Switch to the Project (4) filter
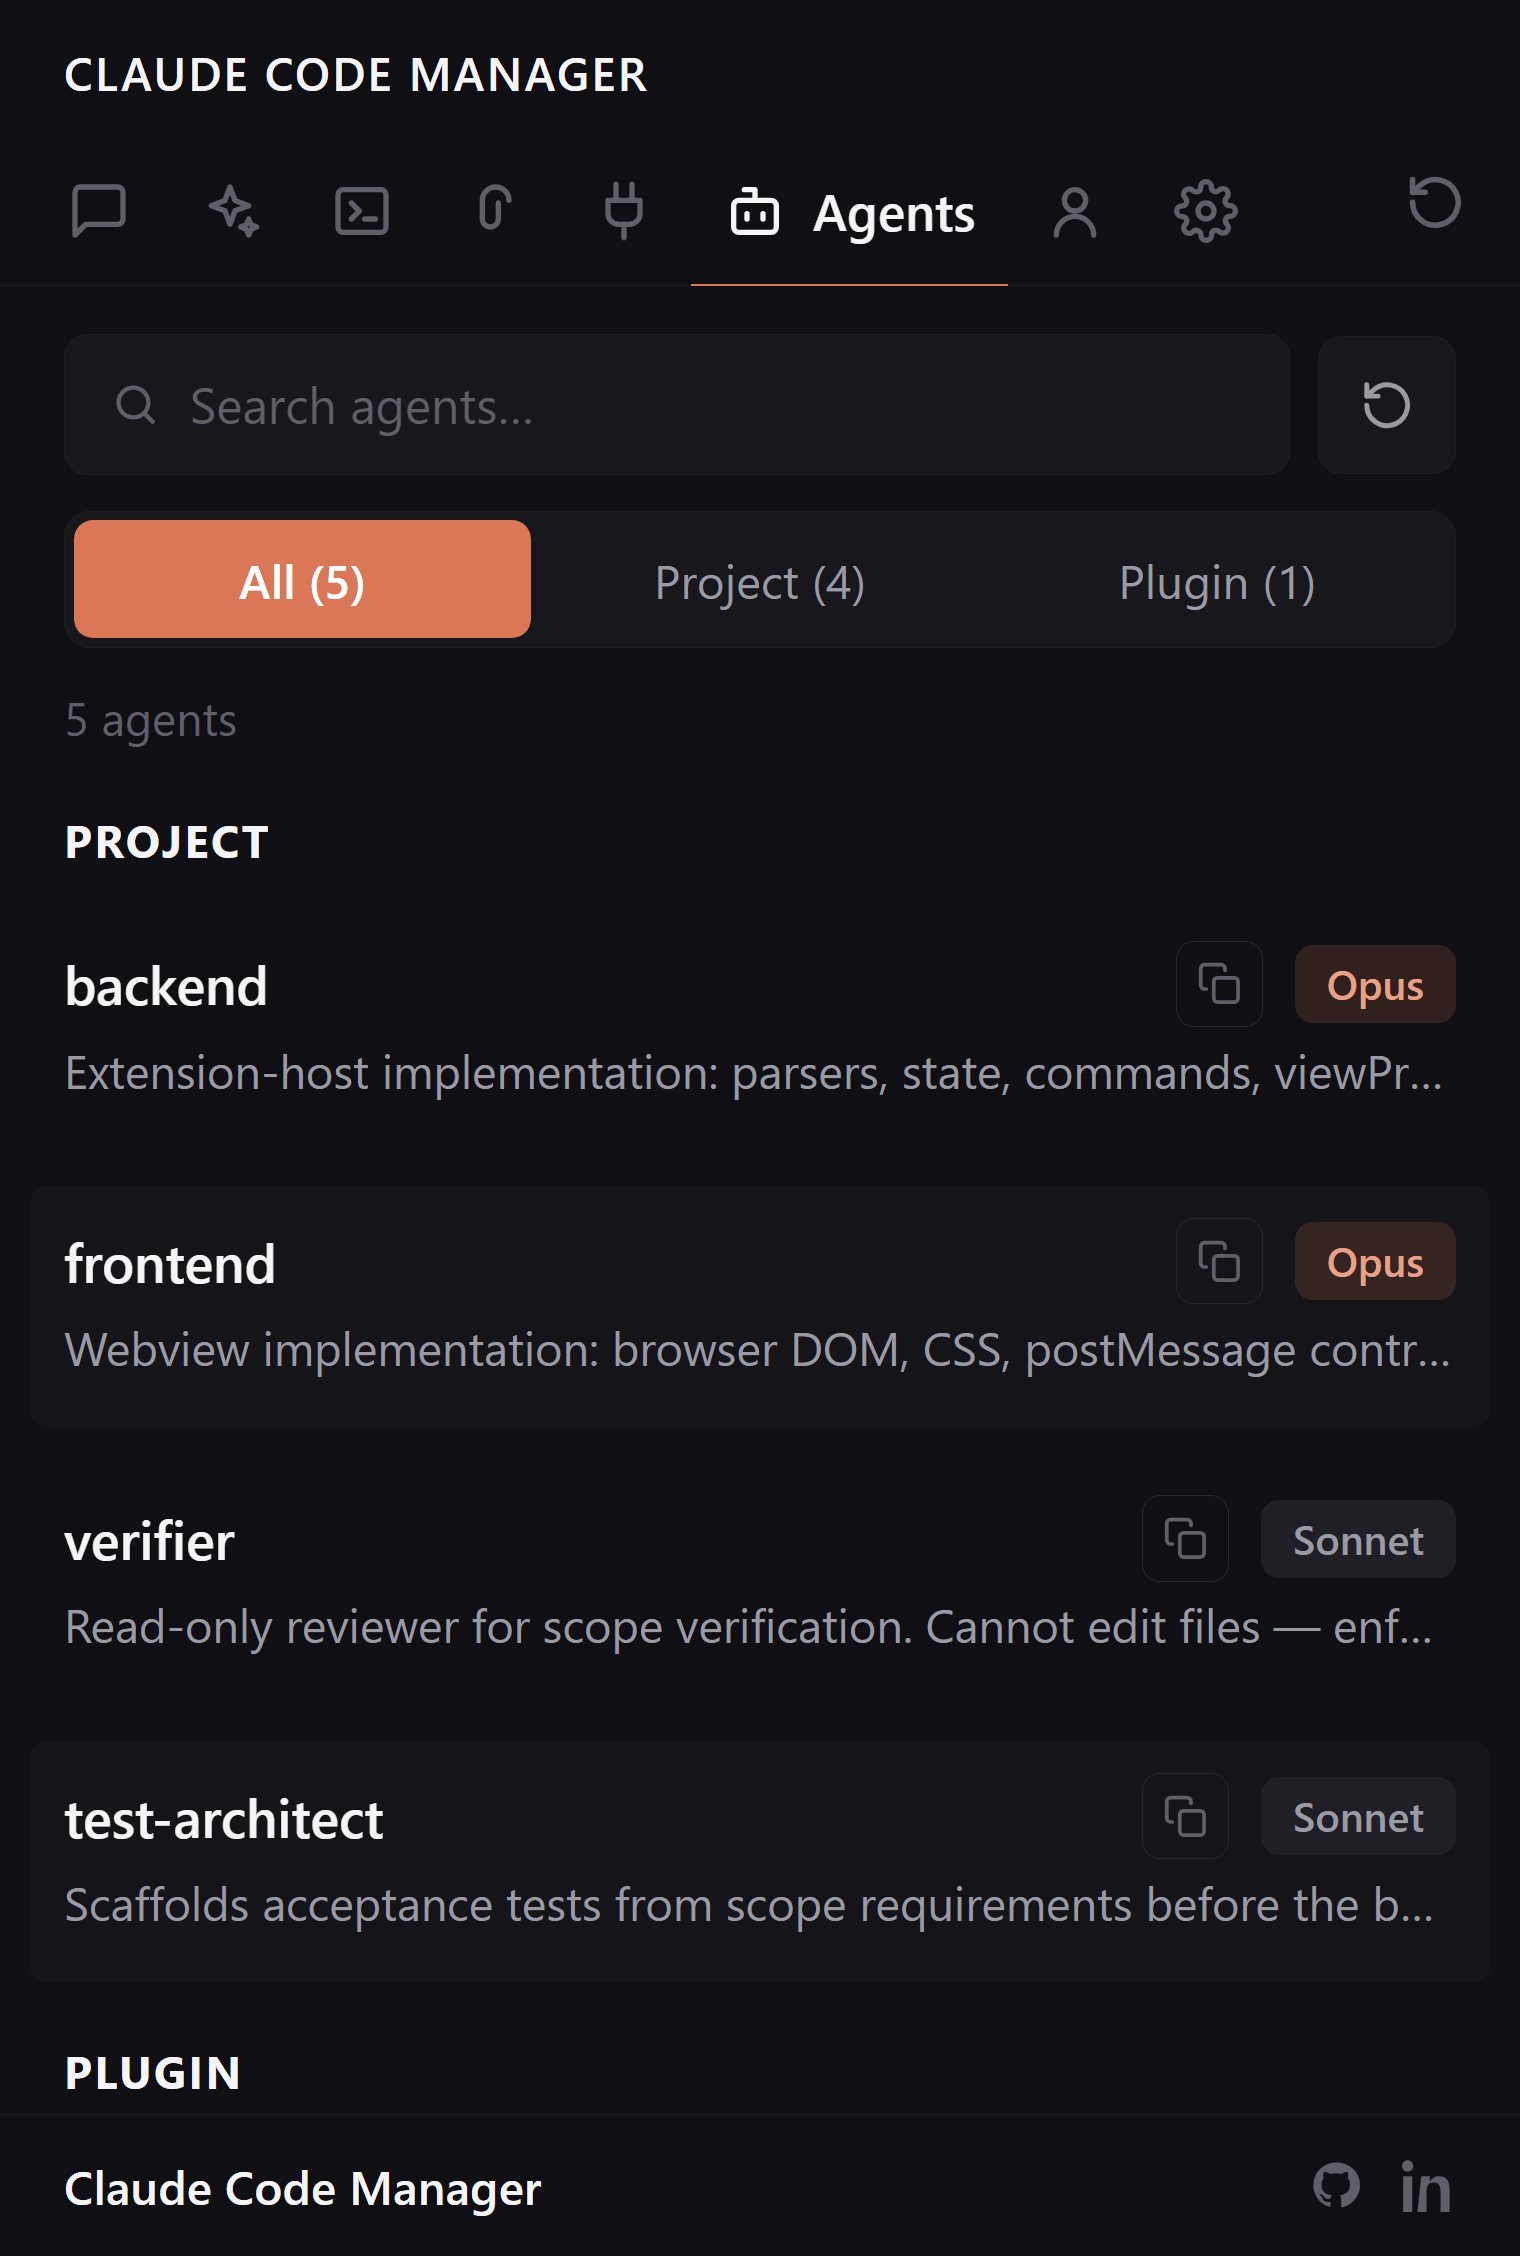The width and height of the screenshot is (1520, 2256). pyautogui.click(x=759, y=580)
